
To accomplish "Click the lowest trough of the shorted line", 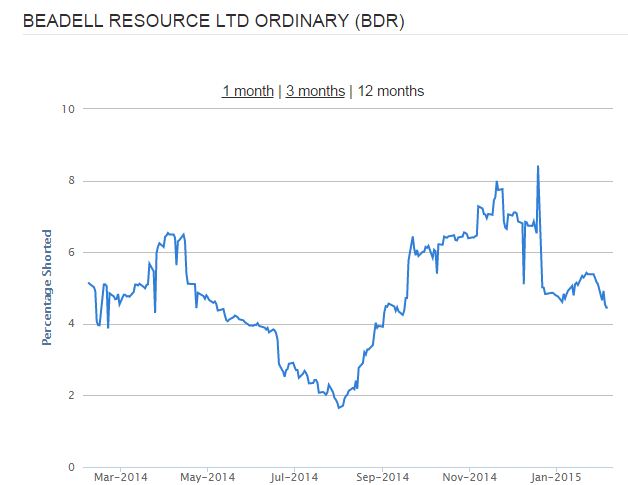I will click(339, 408).
